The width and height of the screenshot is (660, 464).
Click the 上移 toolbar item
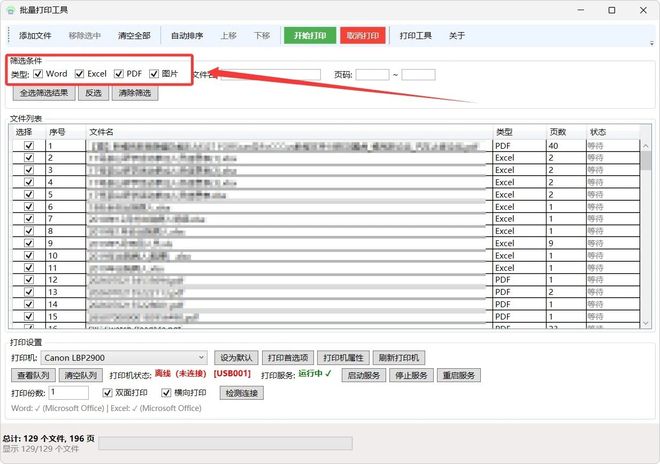[x=228, y=36]
